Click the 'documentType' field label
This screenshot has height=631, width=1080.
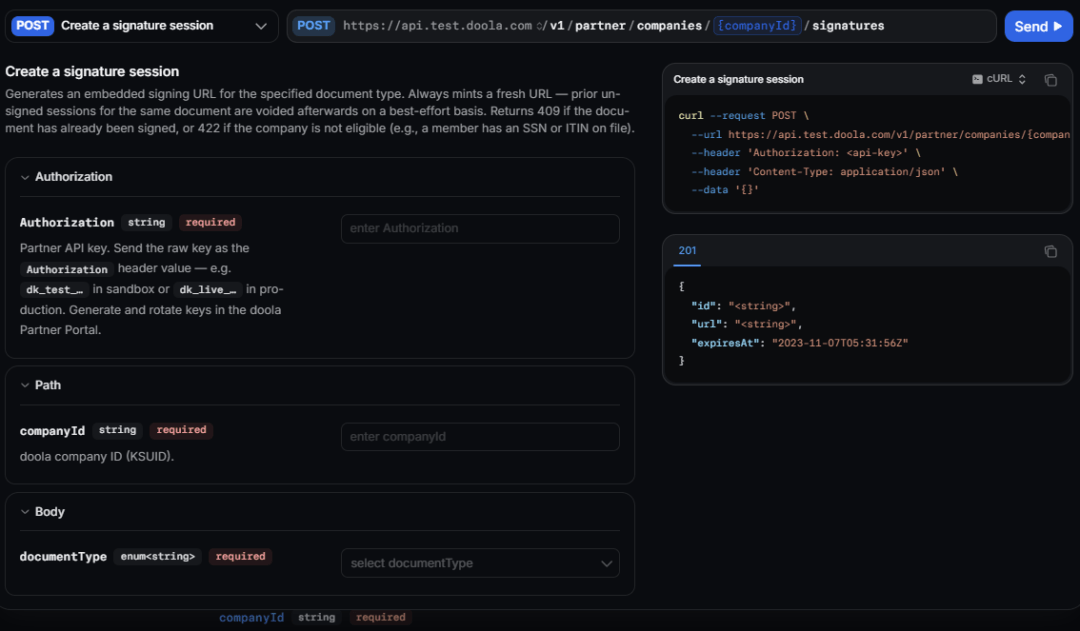point(63,557)
